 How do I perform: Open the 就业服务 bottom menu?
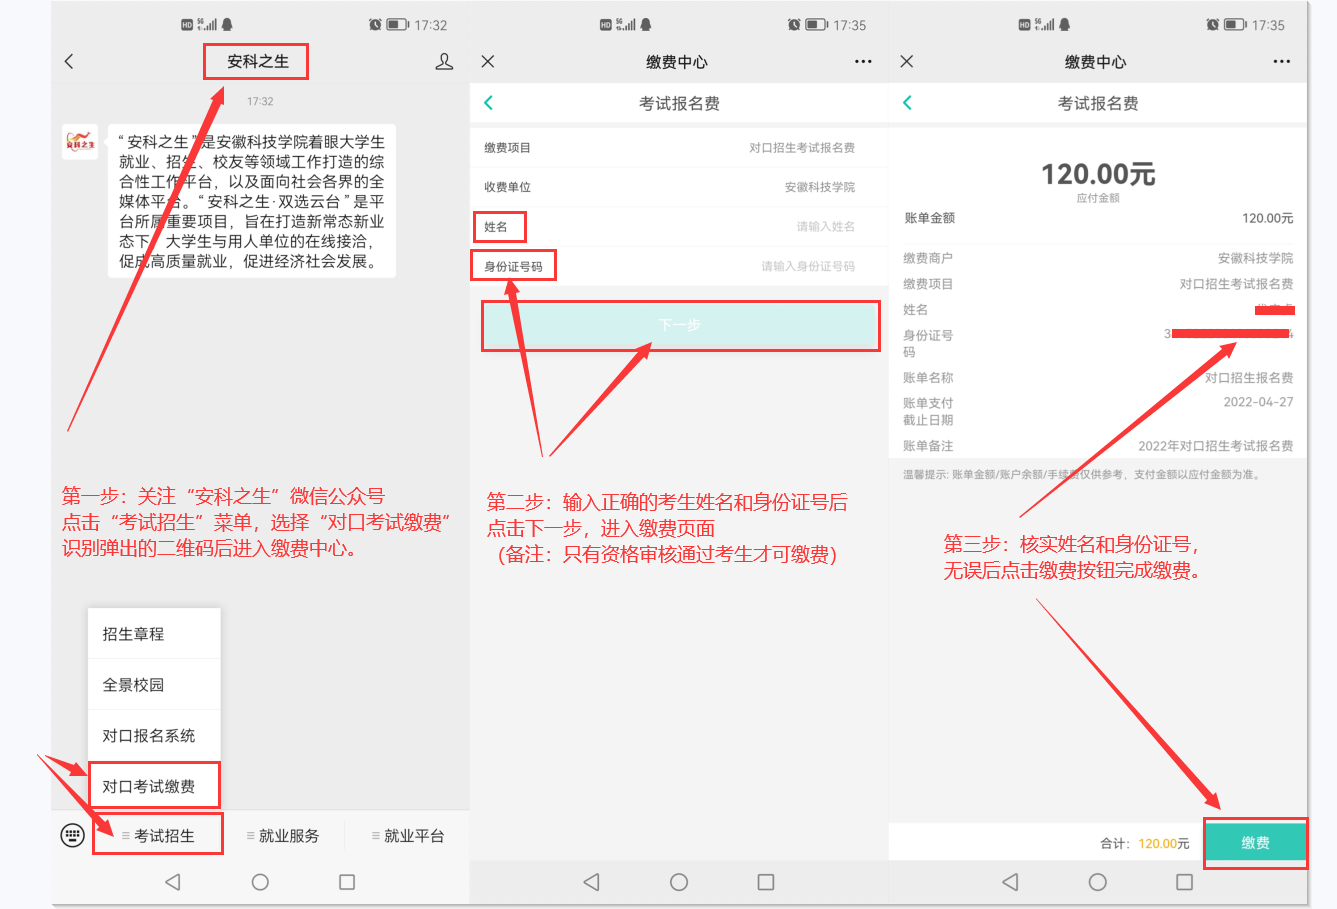pos(283,836)
